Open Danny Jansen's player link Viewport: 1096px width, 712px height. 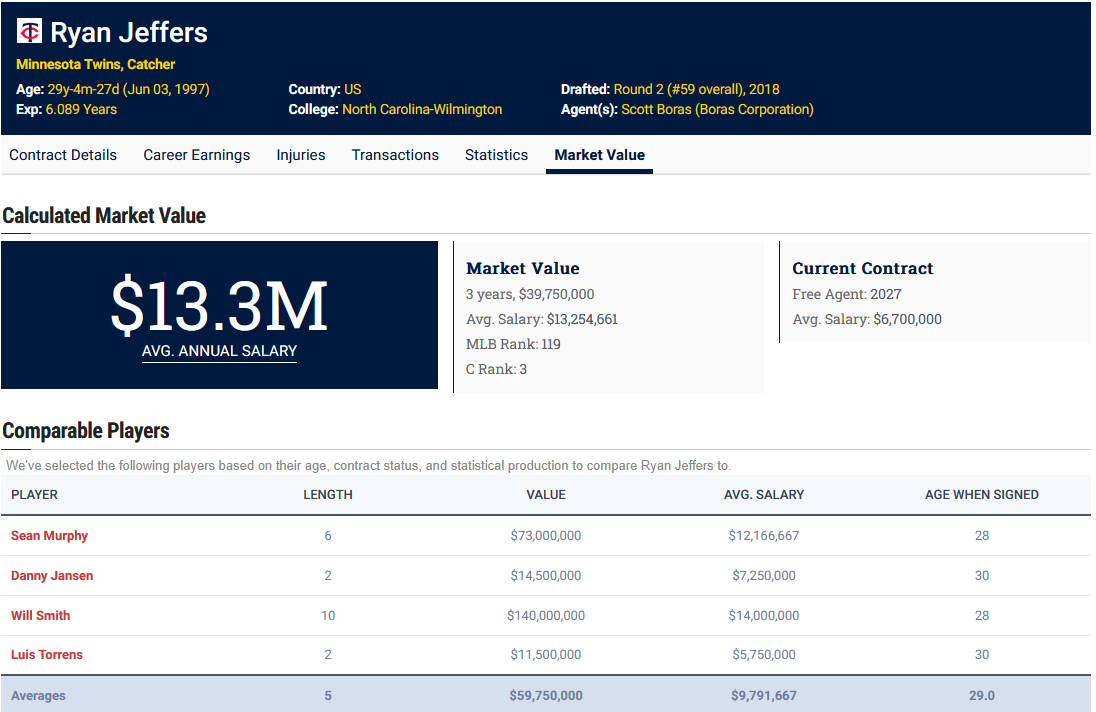(52, 576)
